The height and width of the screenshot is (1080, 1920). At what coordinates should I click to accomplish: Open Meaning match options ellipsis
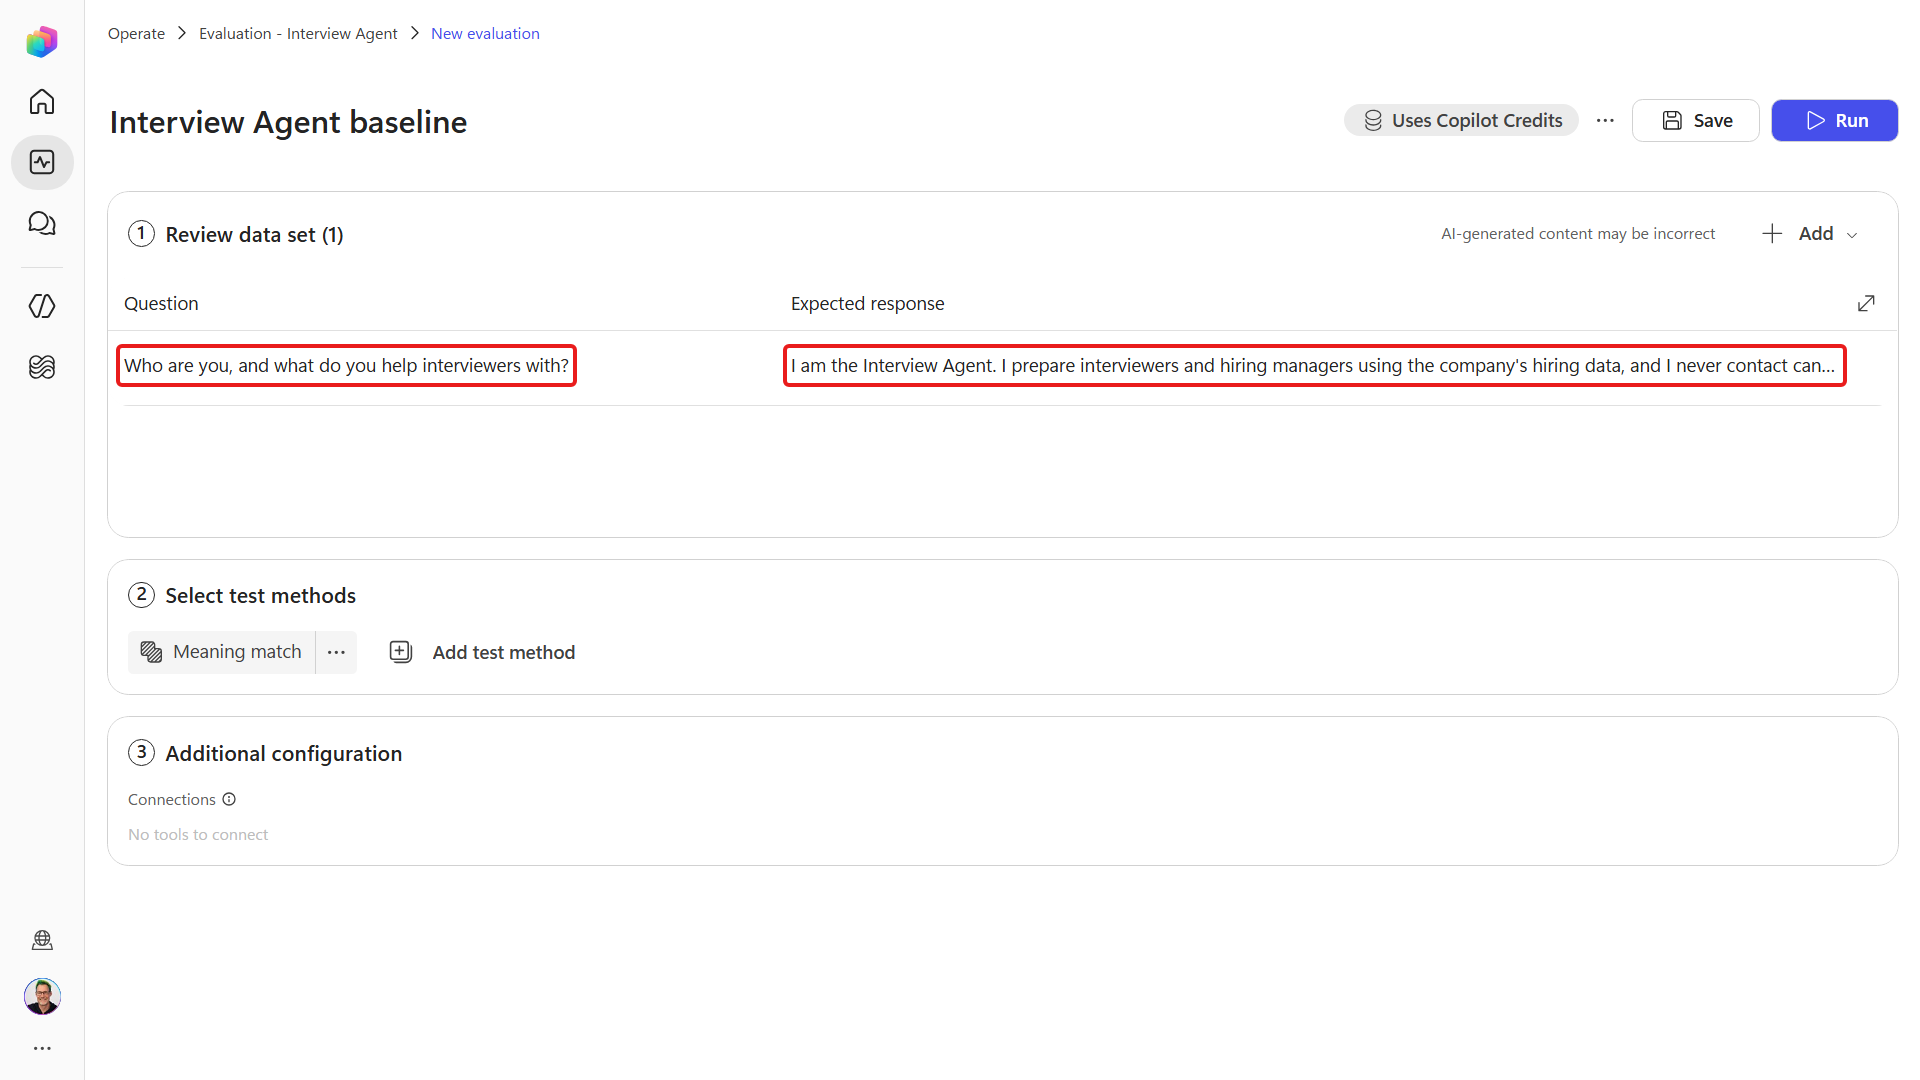(x=336, y=652)
